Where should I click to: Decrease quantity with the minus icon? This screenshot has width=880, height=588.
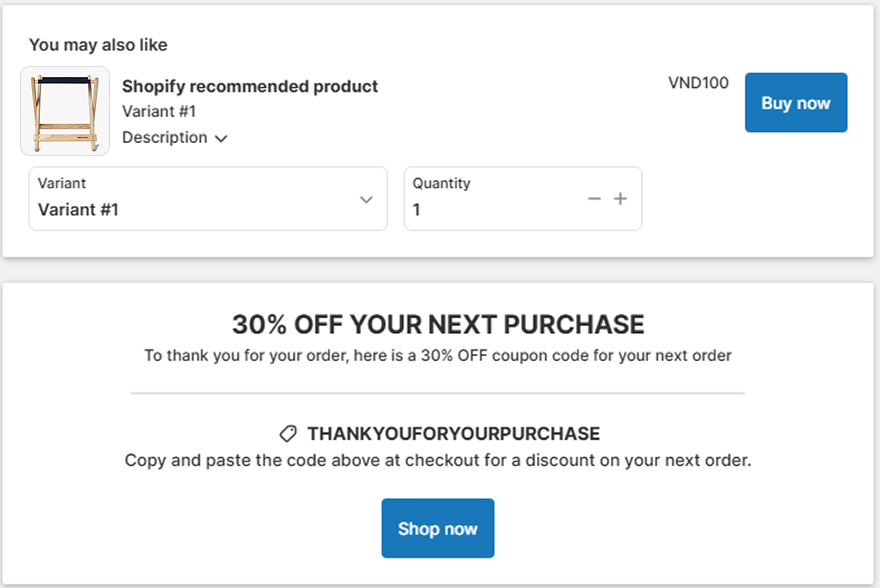coord(594,199)
